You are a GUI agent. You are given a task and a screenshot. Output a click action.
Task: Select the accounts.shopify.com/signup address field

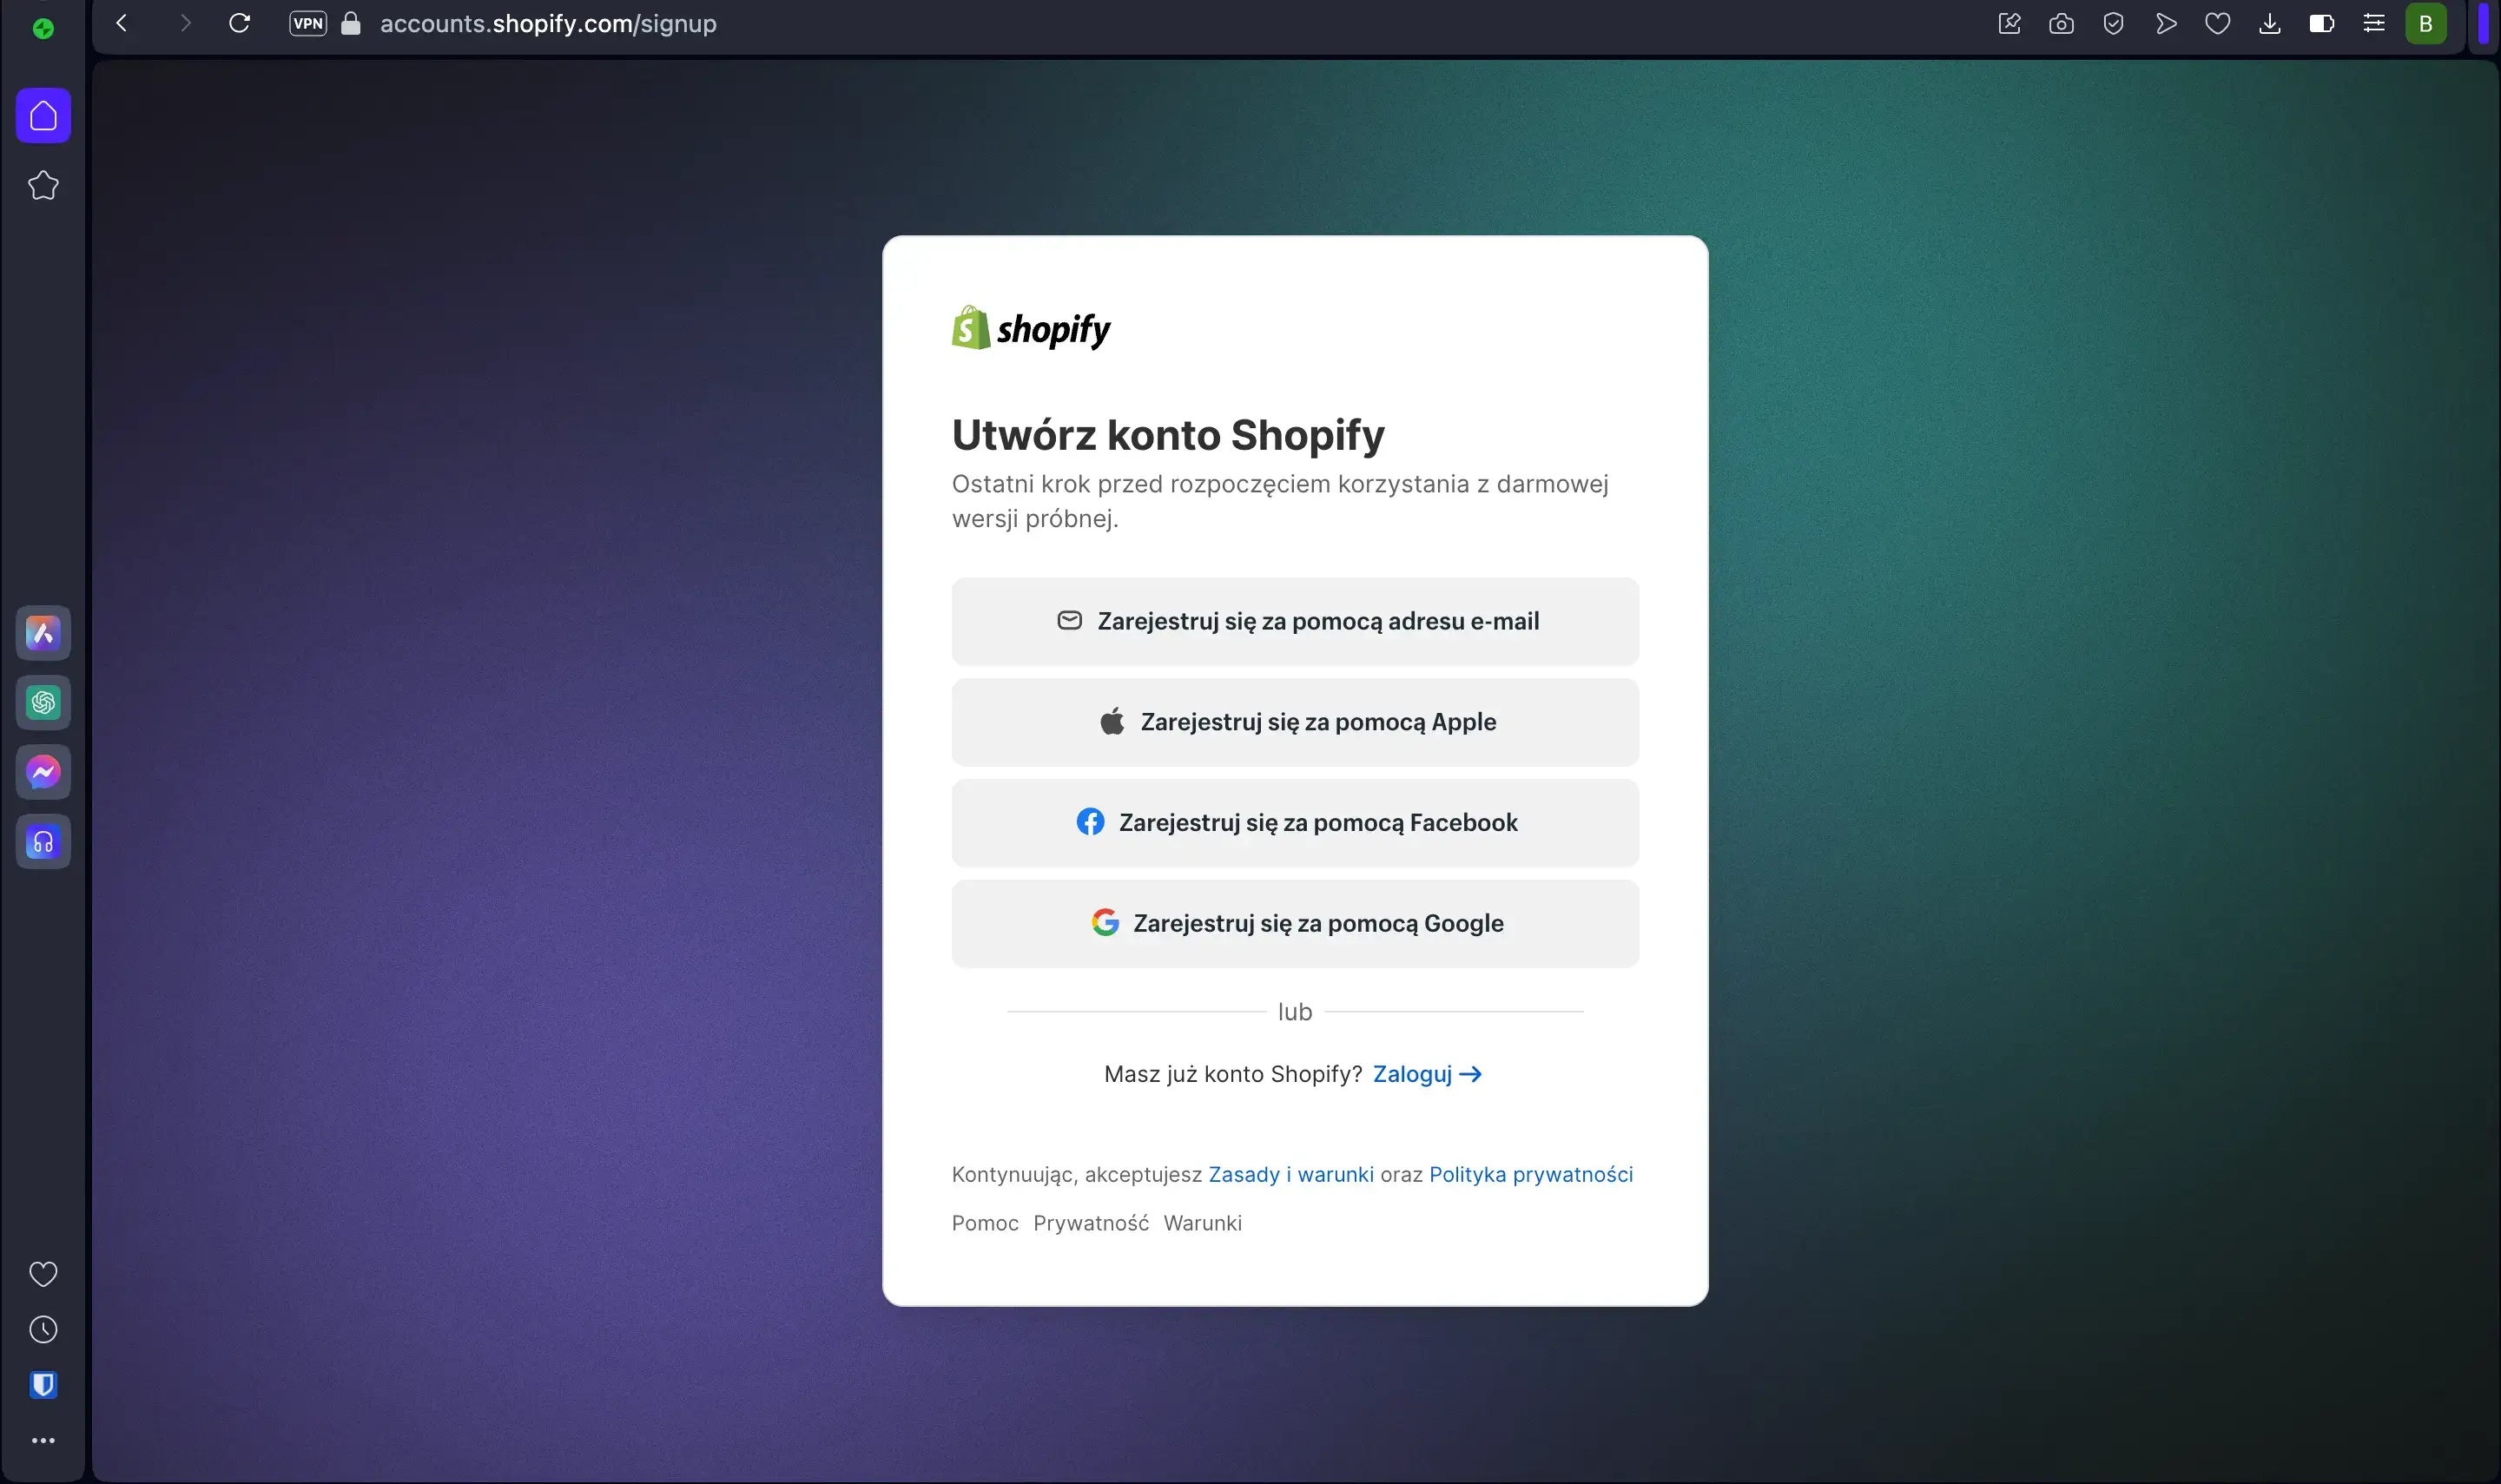tap(548, 23)
